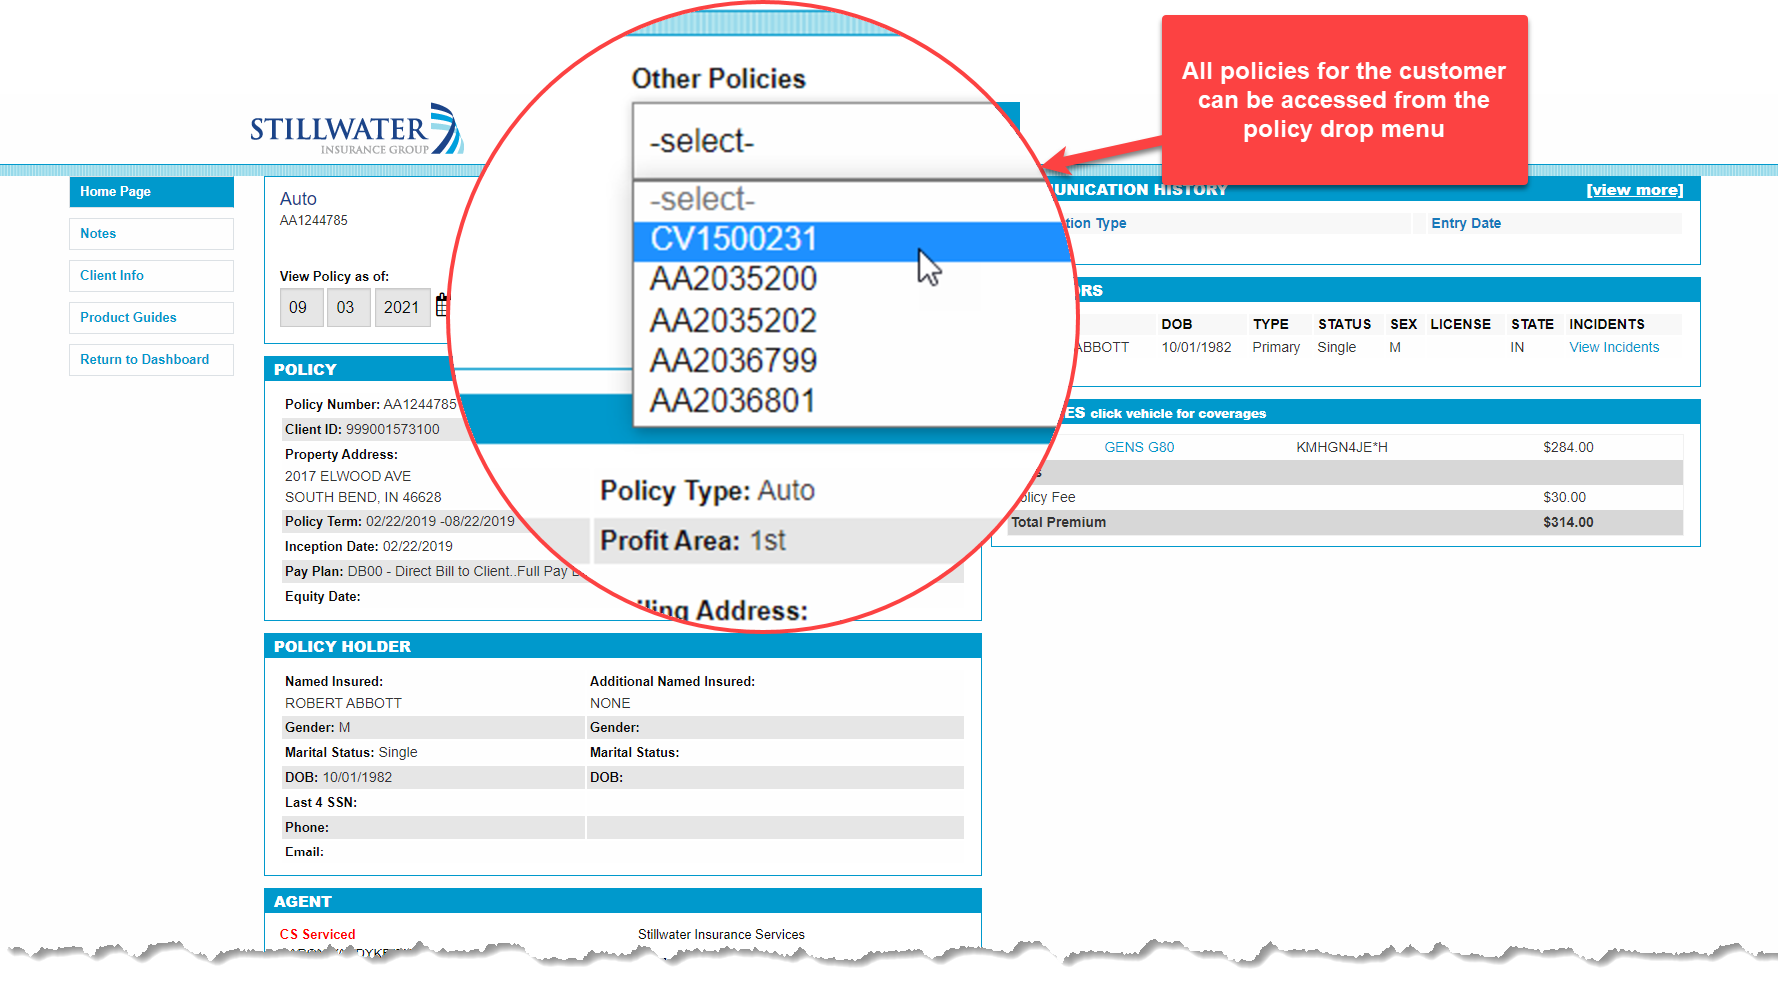This screenshot has width=1778, height=982.
Task: Click the driver's Primary type cell
Action: [x=1276, y=347]
